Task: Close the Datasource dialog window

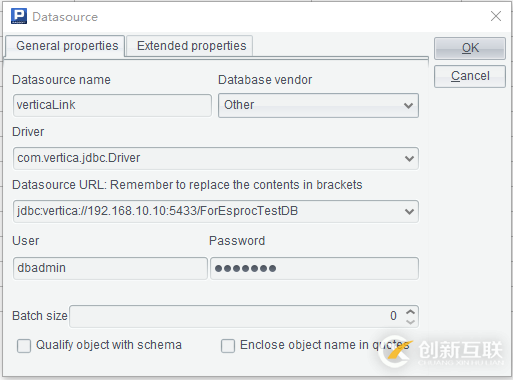Action: [x=496, y=16]
